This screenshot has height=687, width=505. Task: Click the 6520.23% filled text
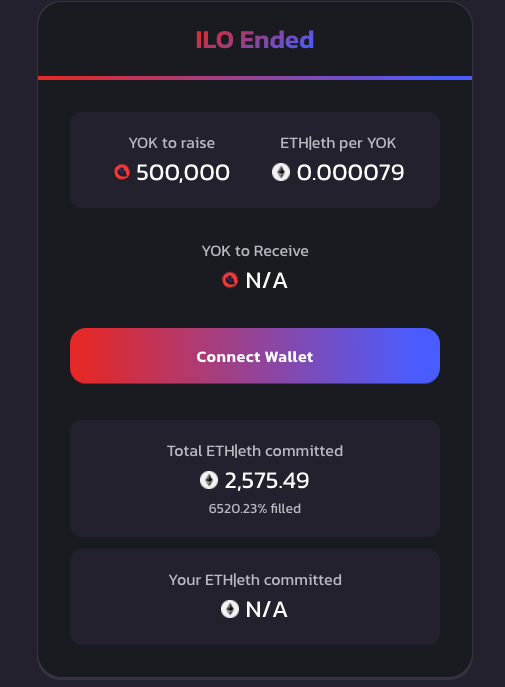click(x=255, y=508)
